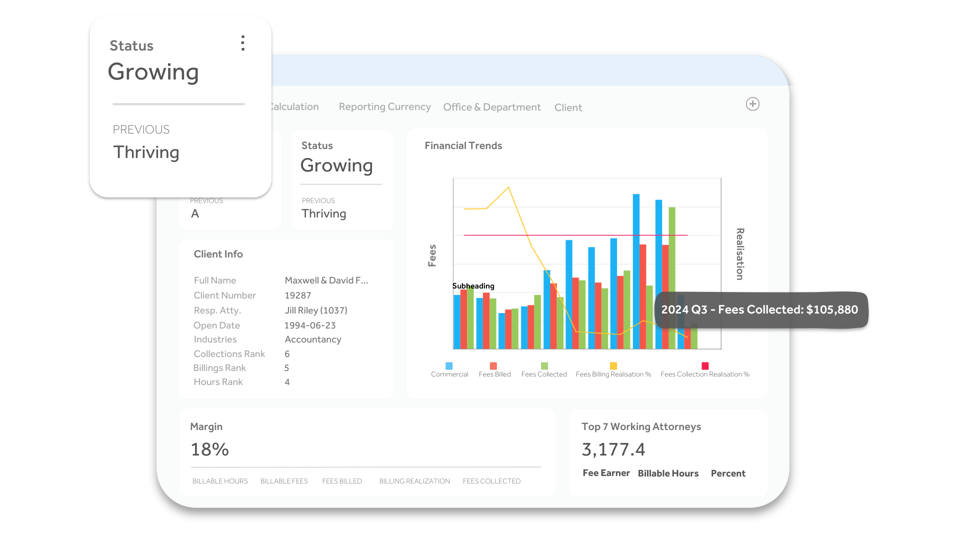Click the Growing status in dashboard card

[x=336, y=165]
